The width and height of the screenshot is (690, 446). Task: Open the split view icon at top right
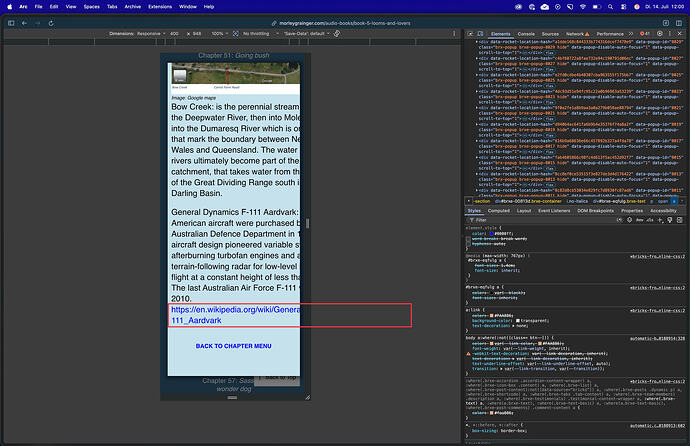pos(679,23)
